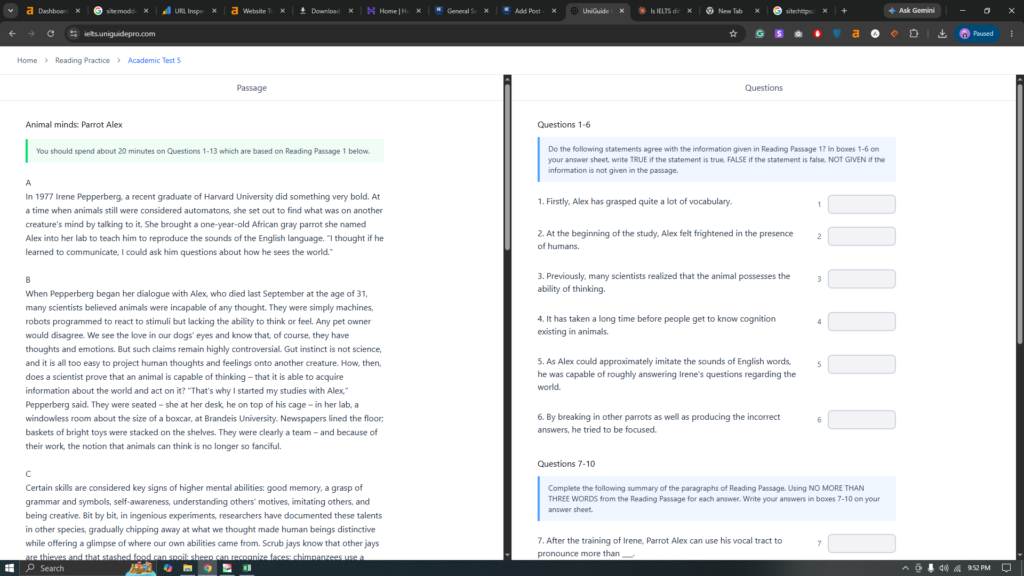Image resolution: width=1024 pixels, height=576 pixels.
Task: Open the Windows Start menu
Action: coord(9,568)
